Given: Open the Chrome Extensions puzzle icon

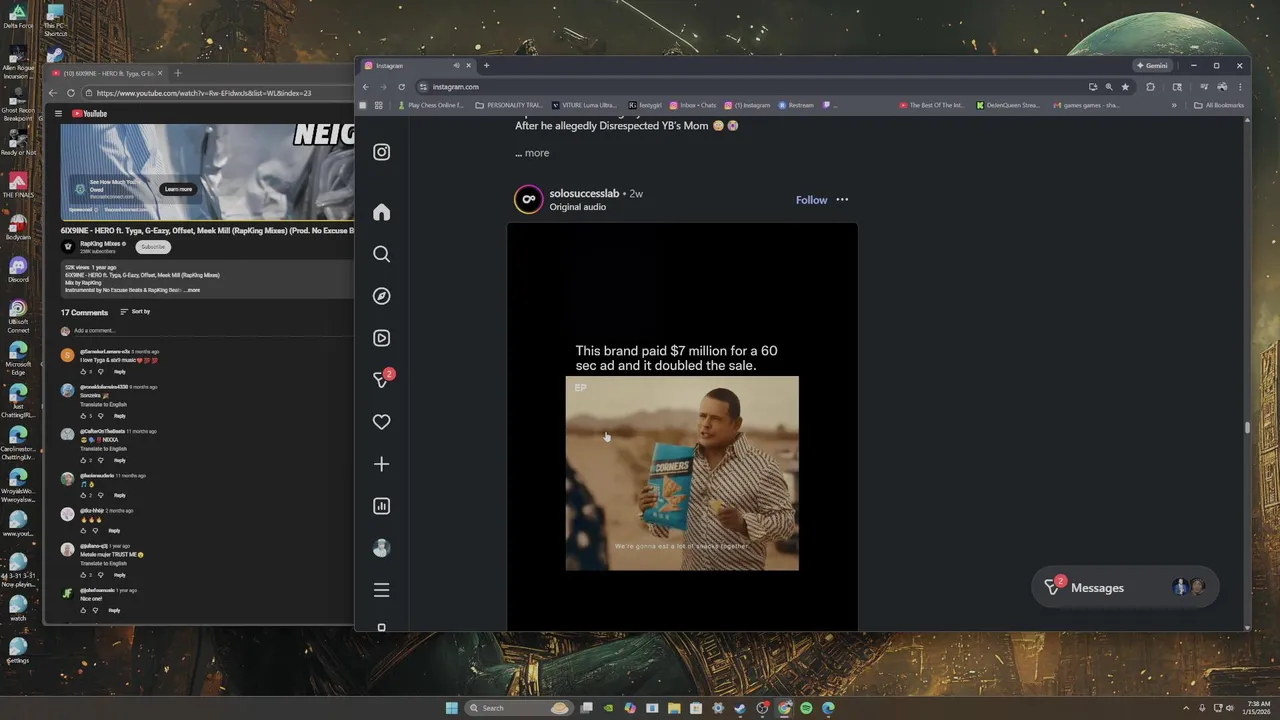Looking at the screenshot, I should pyautogui.click(x=1150, y=87).
